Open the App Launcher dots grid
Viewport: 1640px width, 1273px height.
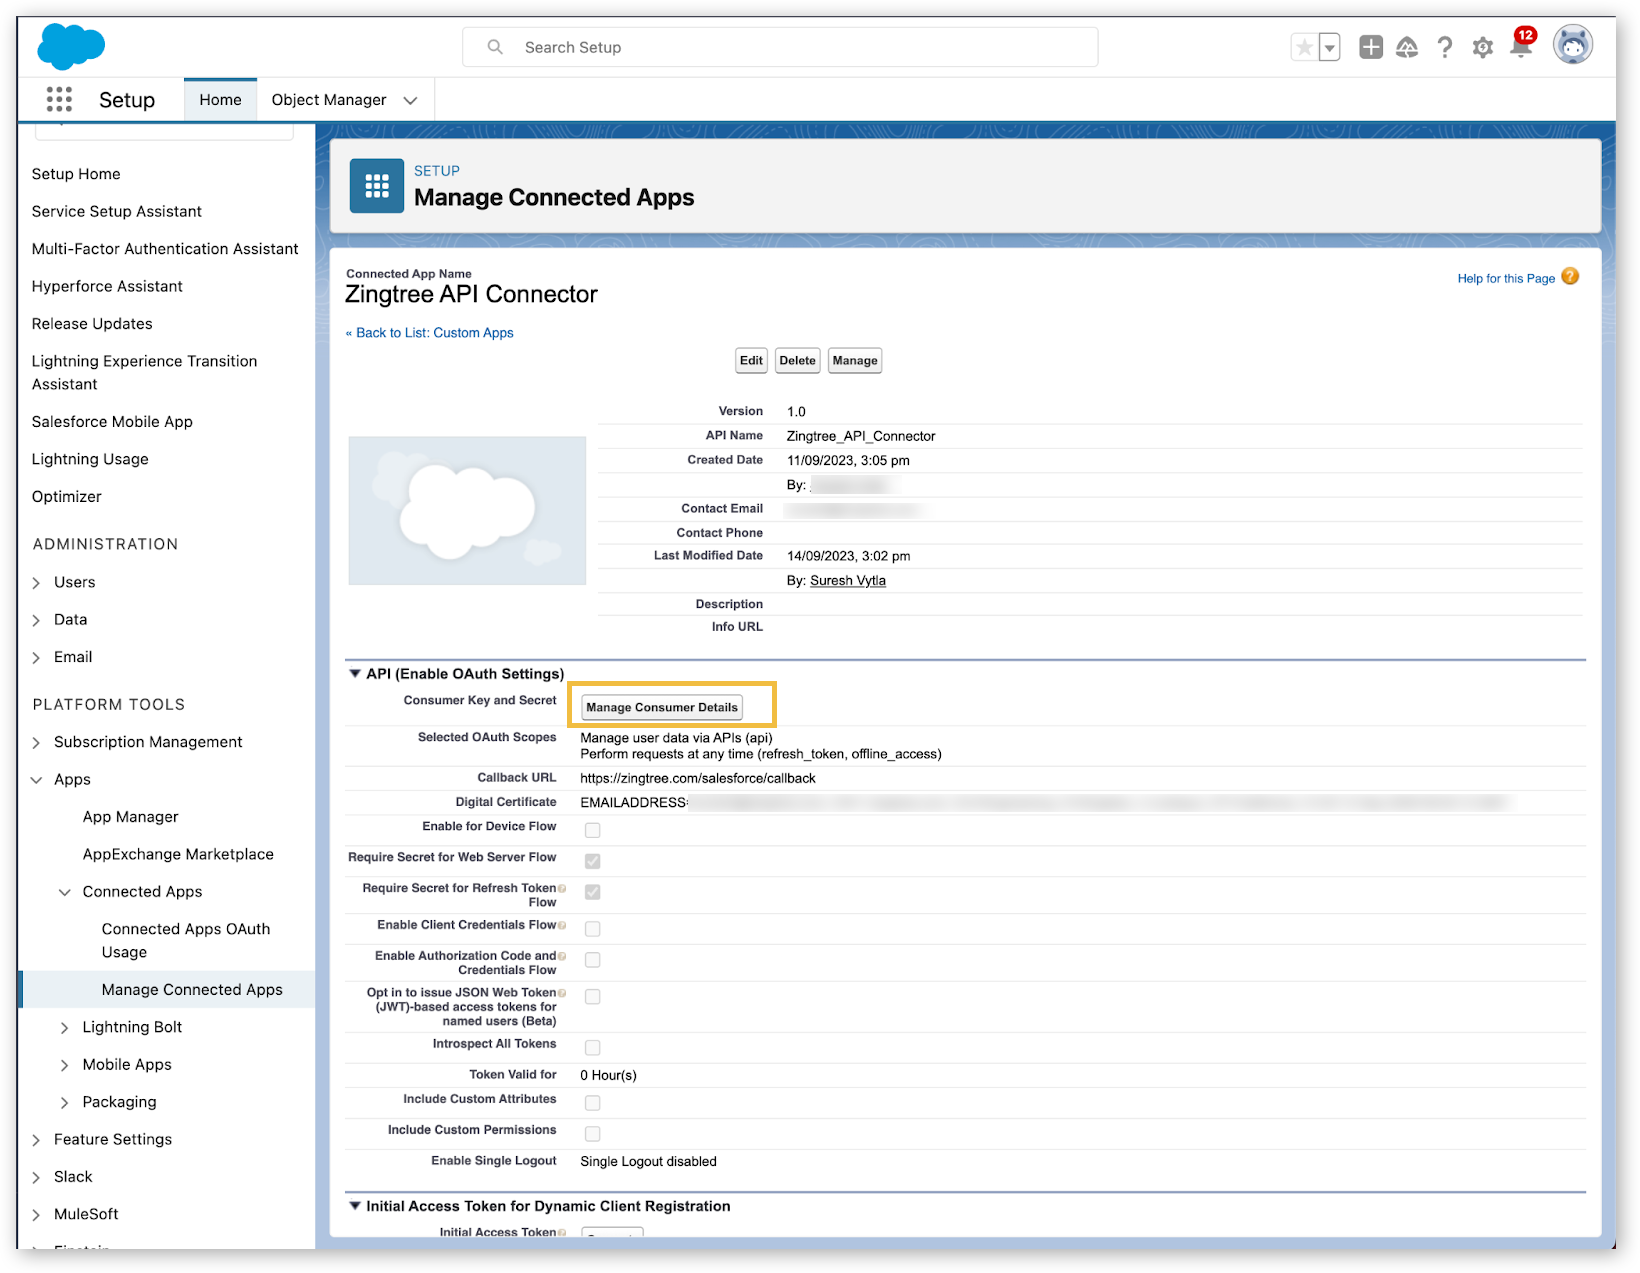pyautogui.click(x=59, y=99)
